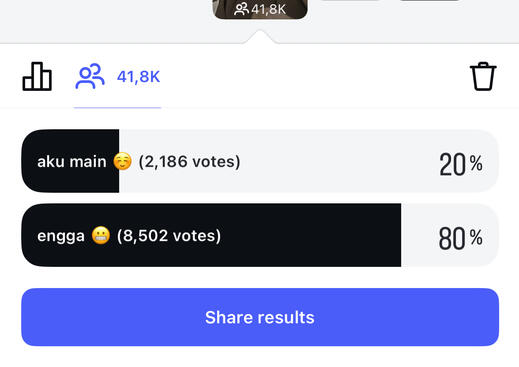Tap the grimacing emoji in second option
Viewport: 519px width, 367px height.
(101, 235)
